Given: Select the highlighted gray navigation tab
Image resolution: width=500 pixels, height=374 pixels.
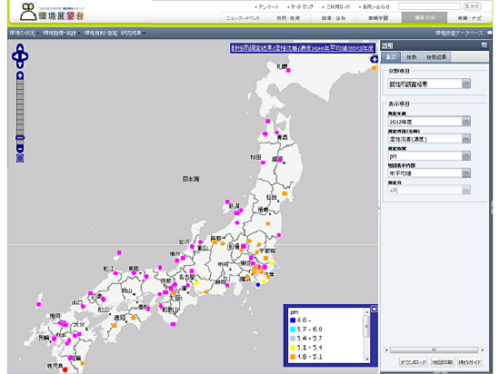Looking at the screenshot, I should [424, 18].
